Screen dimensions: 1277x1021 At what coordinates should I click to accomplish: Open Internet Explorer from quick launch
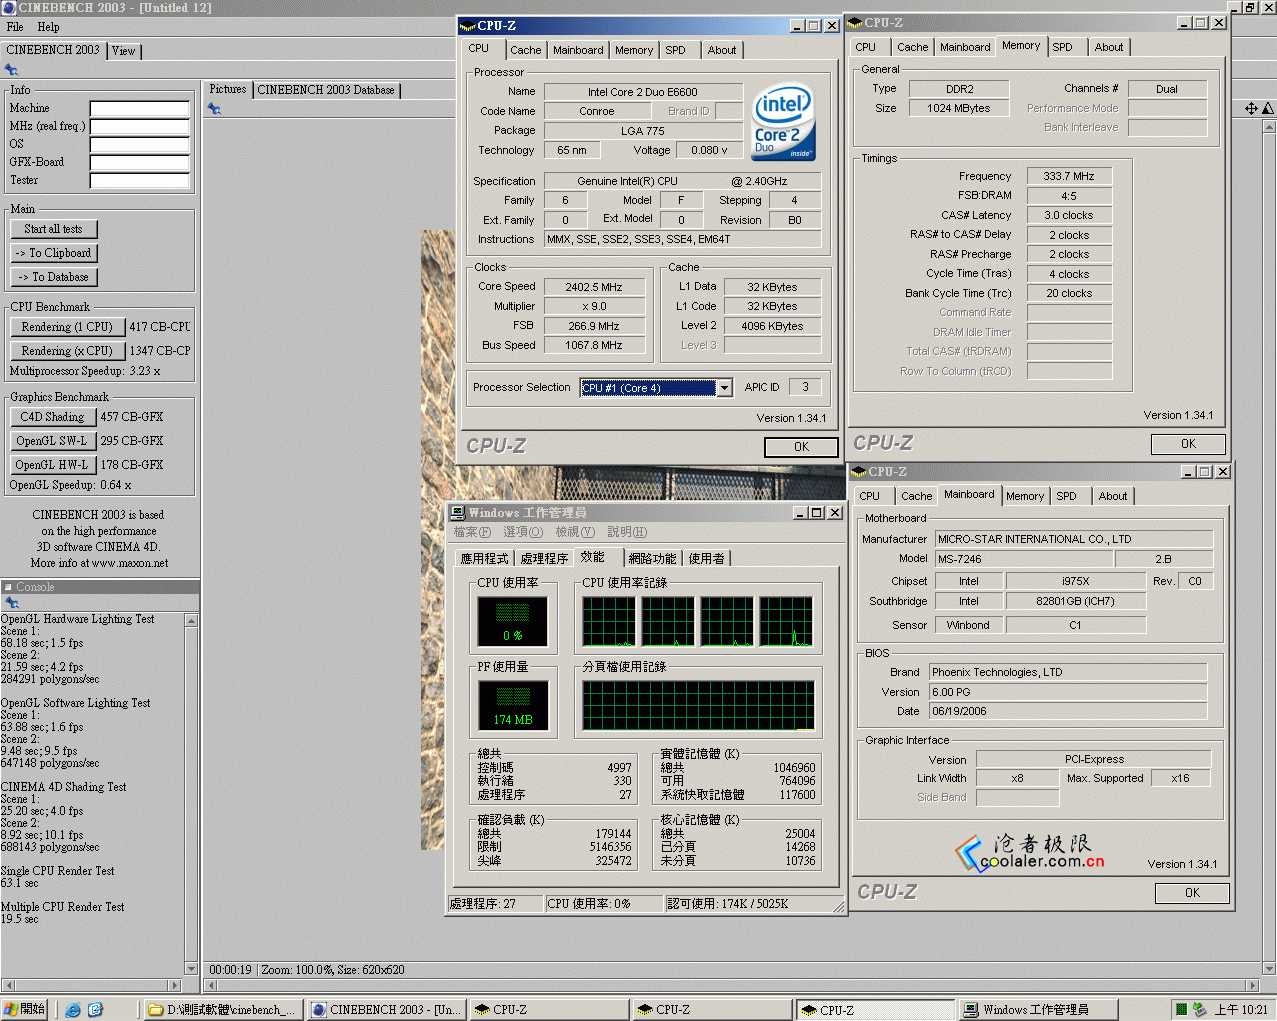point(73,1010)
